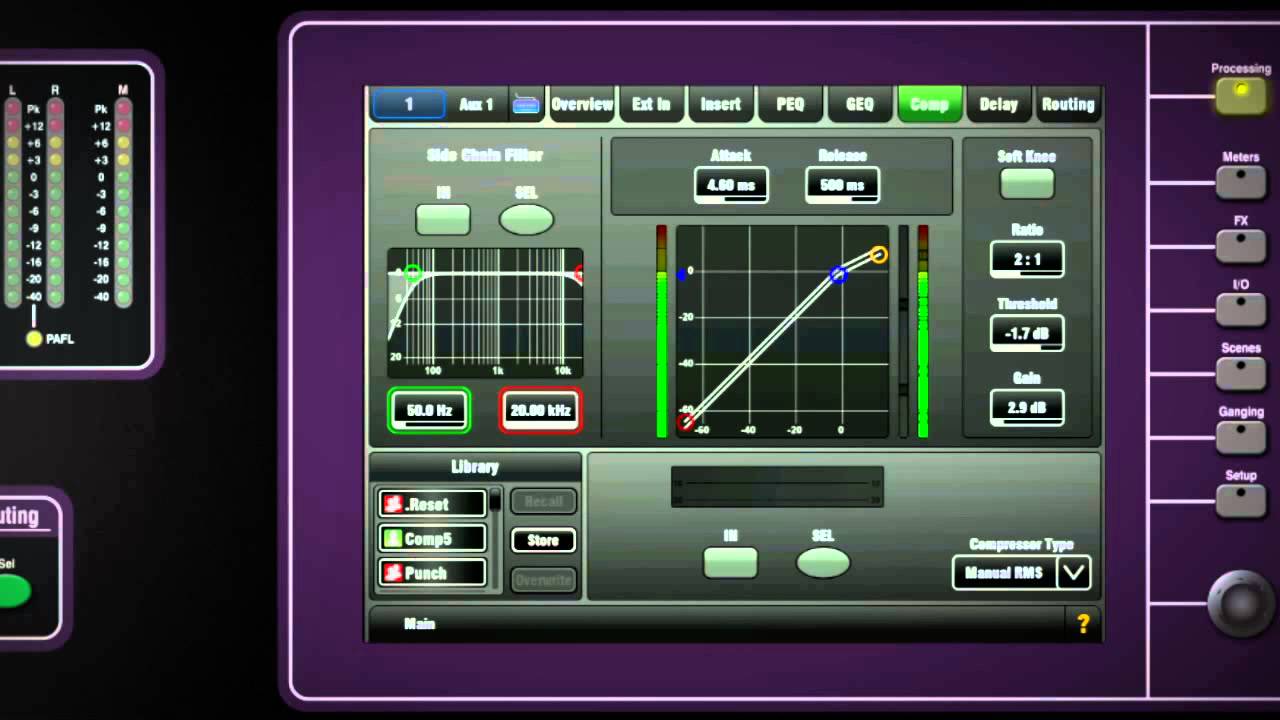This screenshot has height=720, width=1280.
Task: Tap the blue keyboard icon beside Aux 1
Action: 526,105
